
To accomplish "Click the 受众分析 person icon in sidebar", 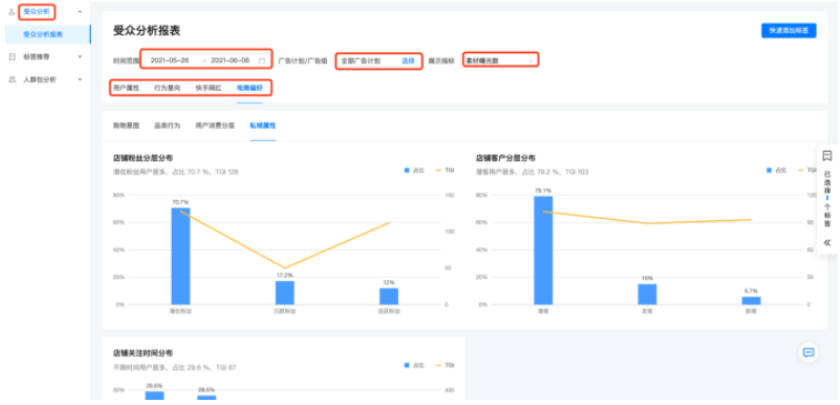I will [x=11, y=11].
